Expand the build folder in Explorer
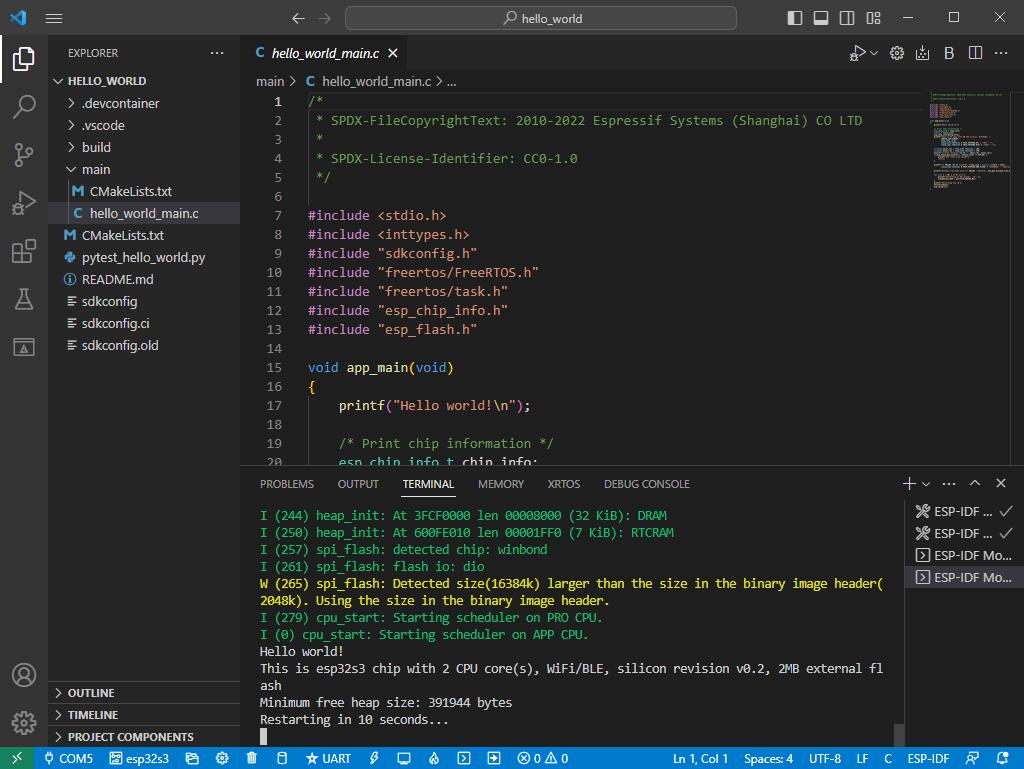The height and width of the screenshot is (769, 1024). tap(96, 147)
